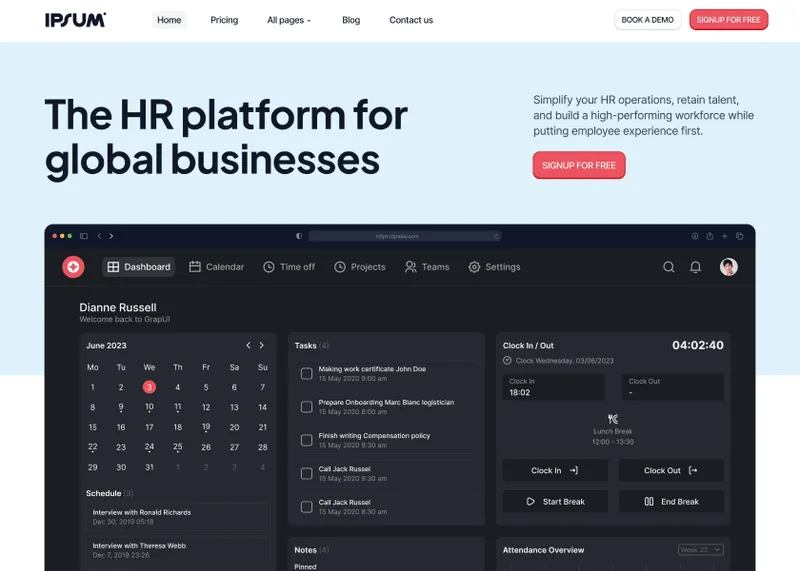Click the browser new tab plus icon
Image resolution: width=800 pixels, height=571 pixels.
[x=724, y=236]
